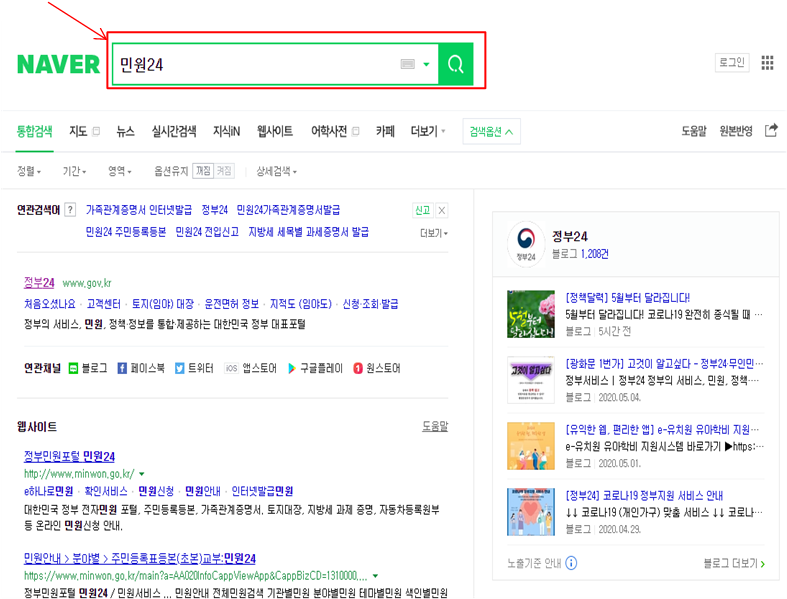Click the 로그인 button
The width and height of the screenshot is (787, 599).
point(732,62)
